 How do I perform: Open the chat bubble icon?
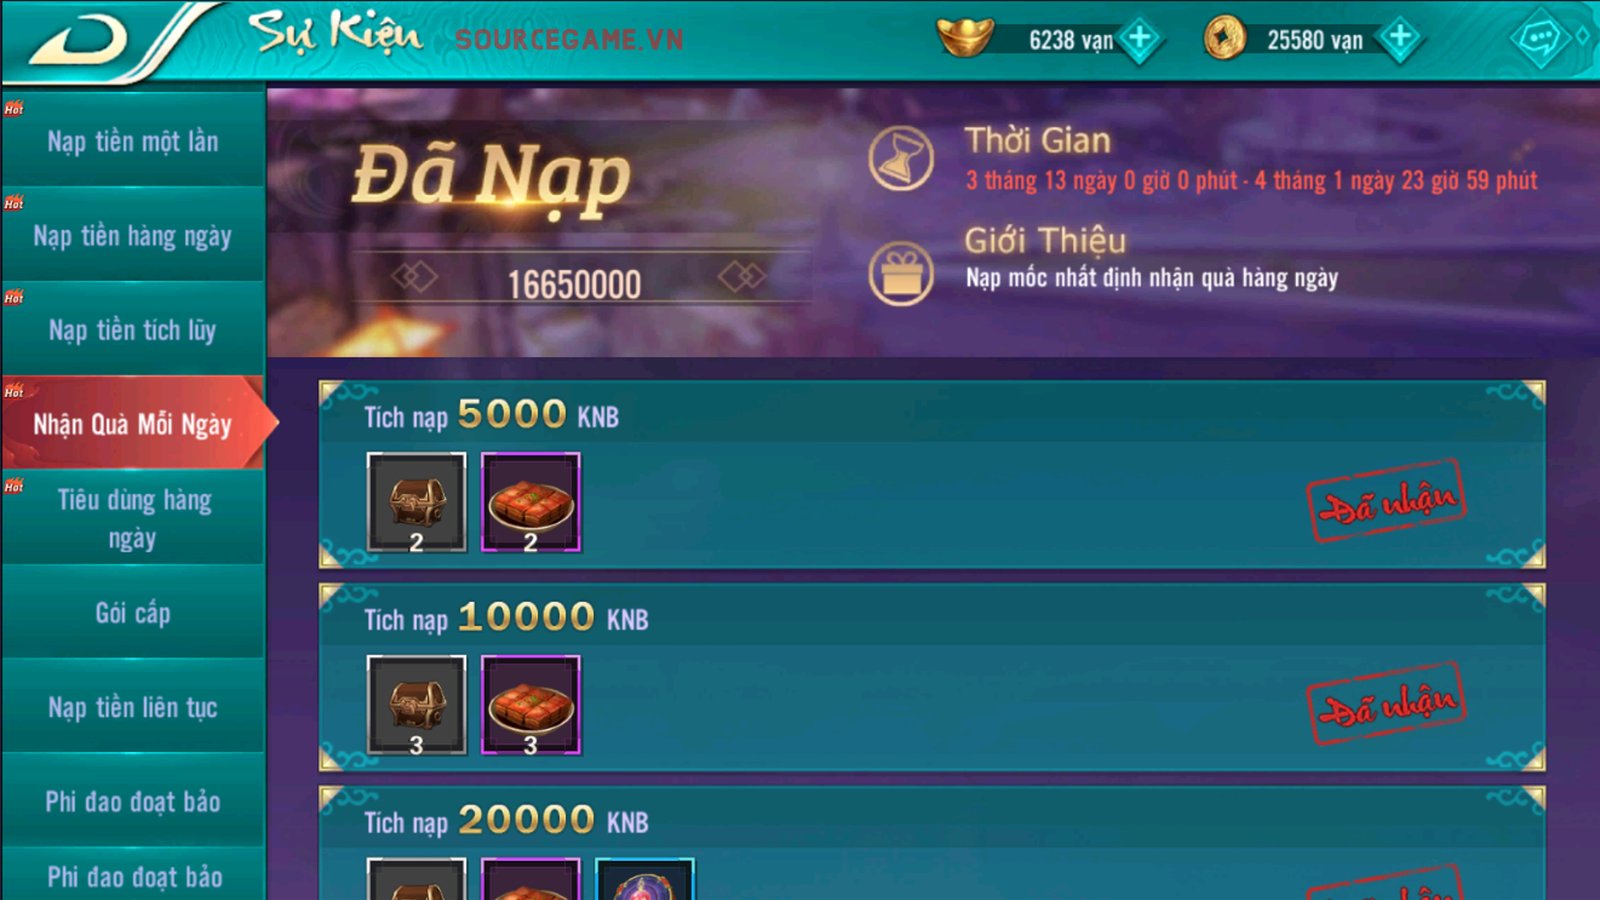(1538, 39)
